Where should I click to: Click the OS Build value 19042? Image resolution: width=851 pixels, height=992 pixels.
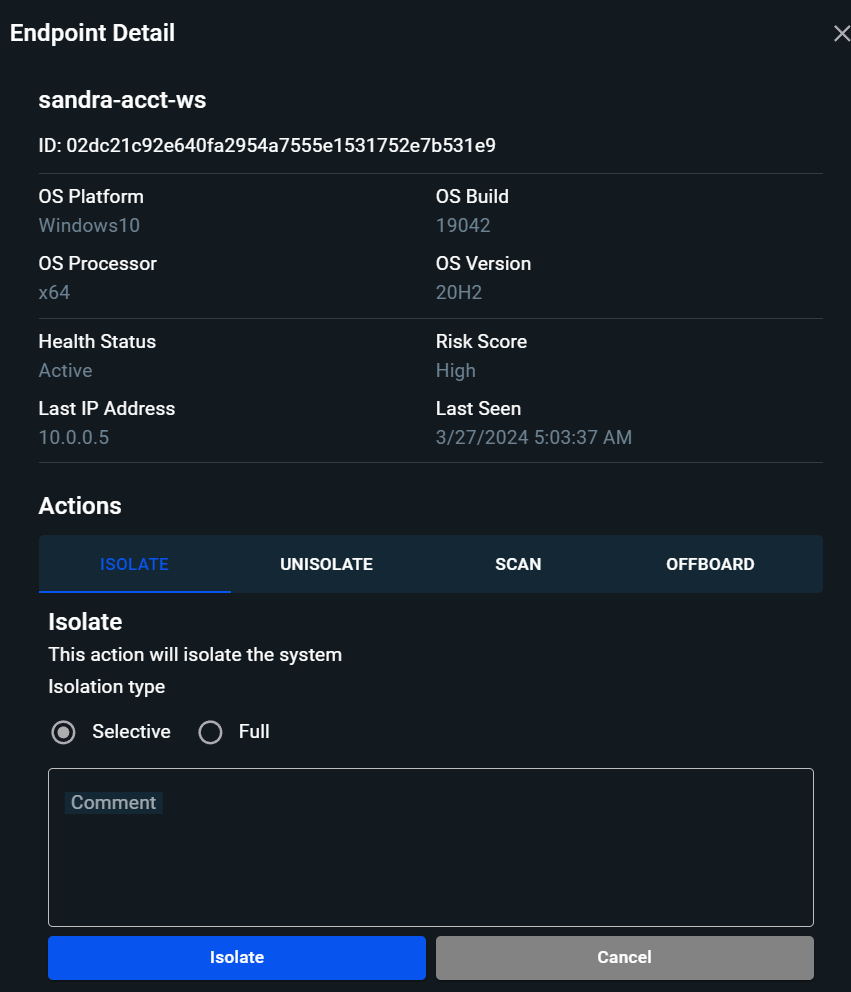[463, 225]
